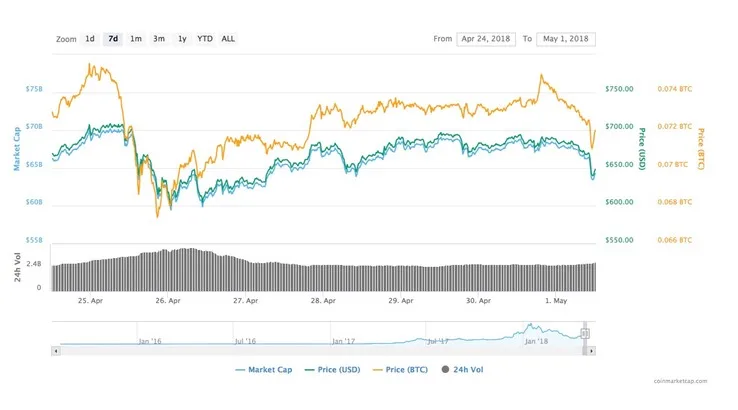The width and height of the screenshot is (738, 410).
Task: Click navigator scrollbar right arrow
Action: tap(590, 350)
